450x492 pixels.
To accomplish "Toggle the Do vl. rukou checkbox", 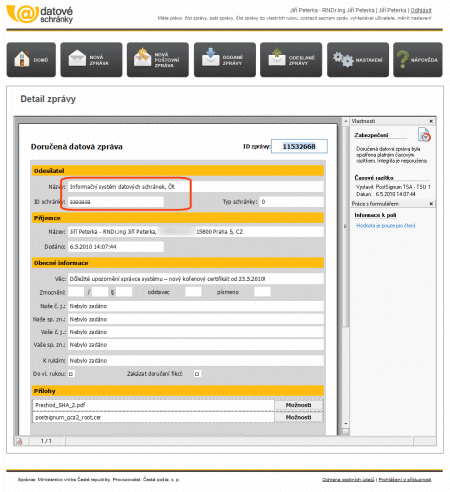I will click(x=71, y=374).
